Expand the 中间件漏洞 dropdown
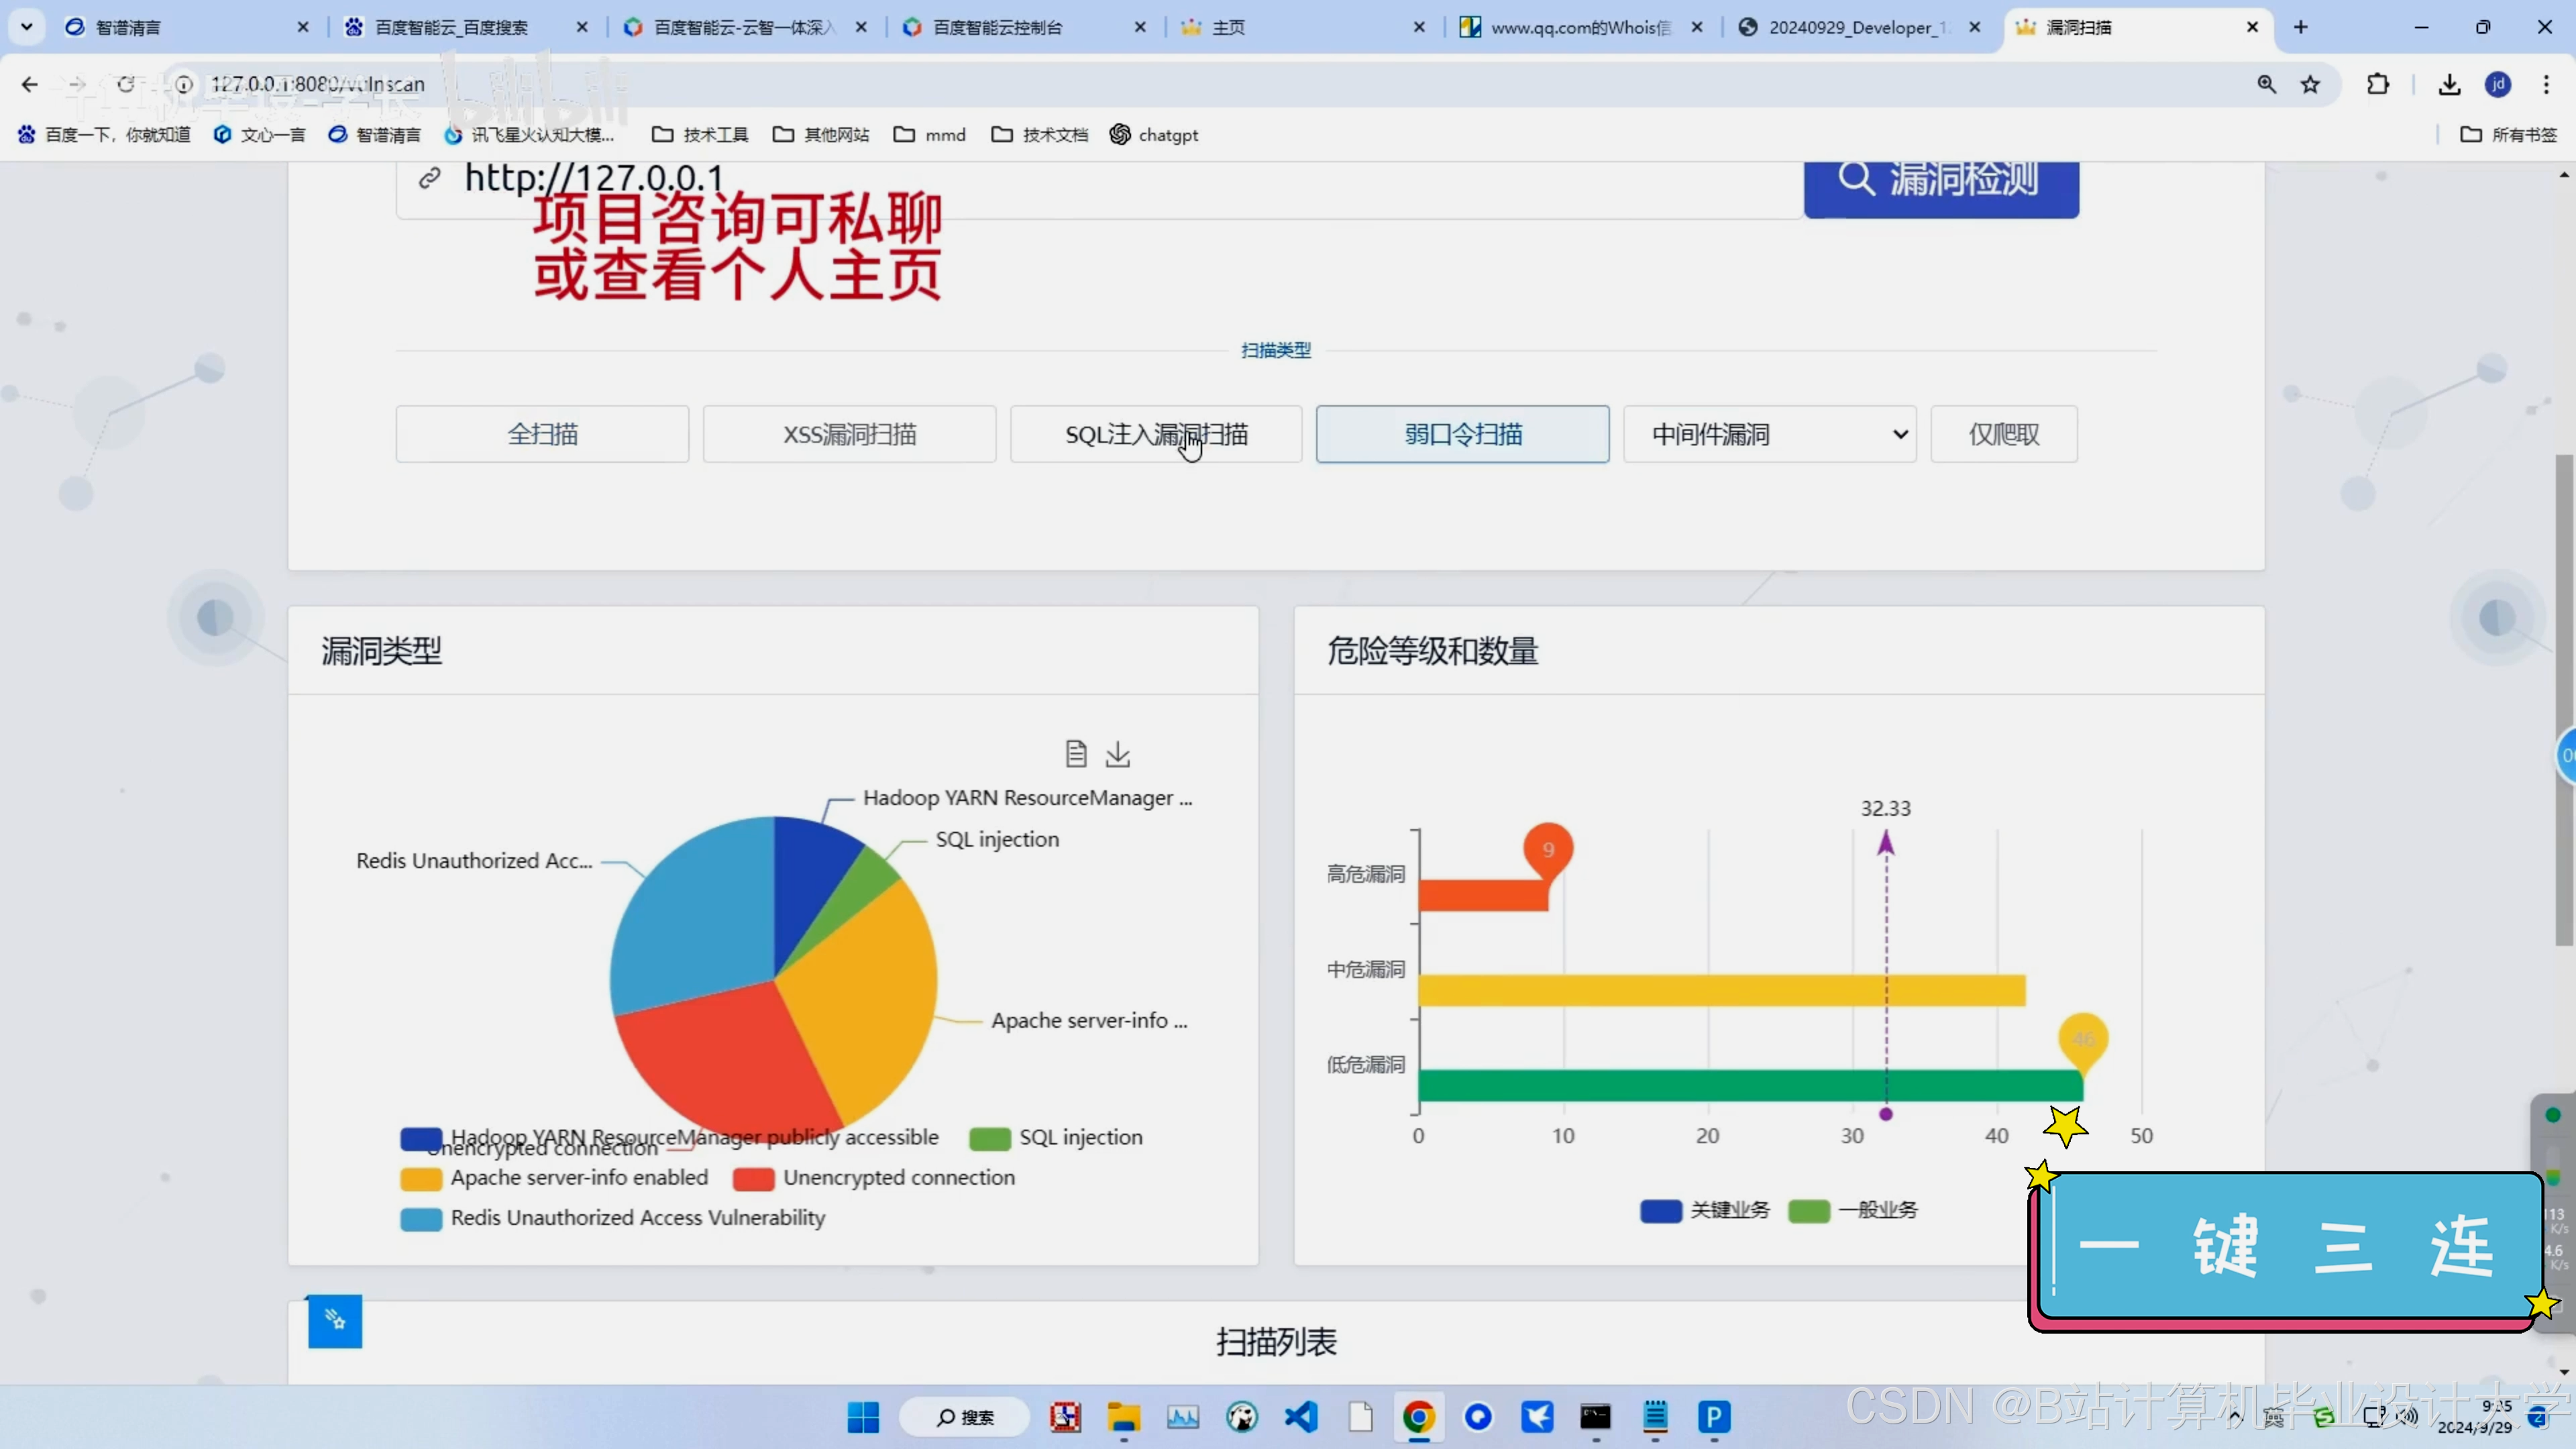Screen dimensions: 2576x1449 tap(1769, 434)
